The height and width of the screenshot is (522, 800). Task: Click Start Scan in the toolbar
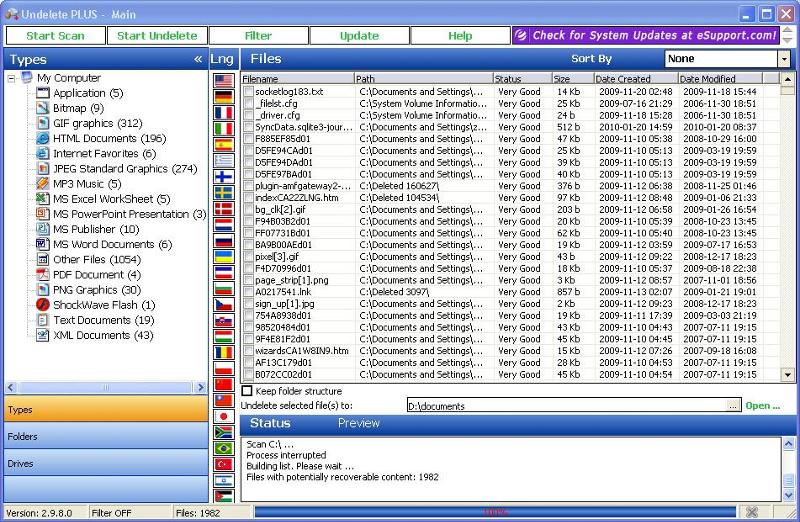[56, 36]
